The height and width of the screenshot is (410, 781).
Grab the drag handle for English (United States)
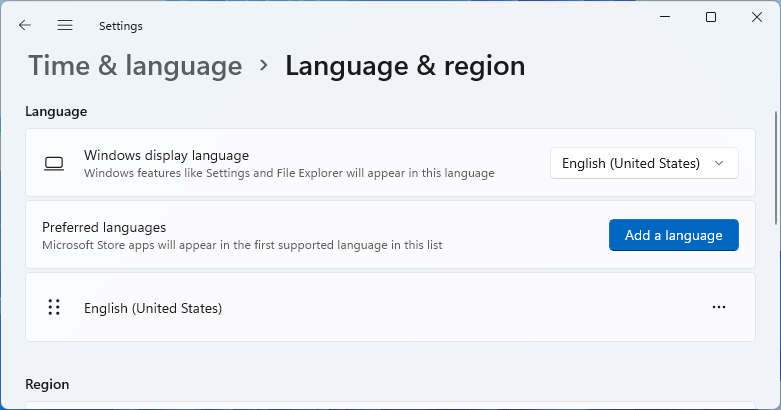point(54,308)
